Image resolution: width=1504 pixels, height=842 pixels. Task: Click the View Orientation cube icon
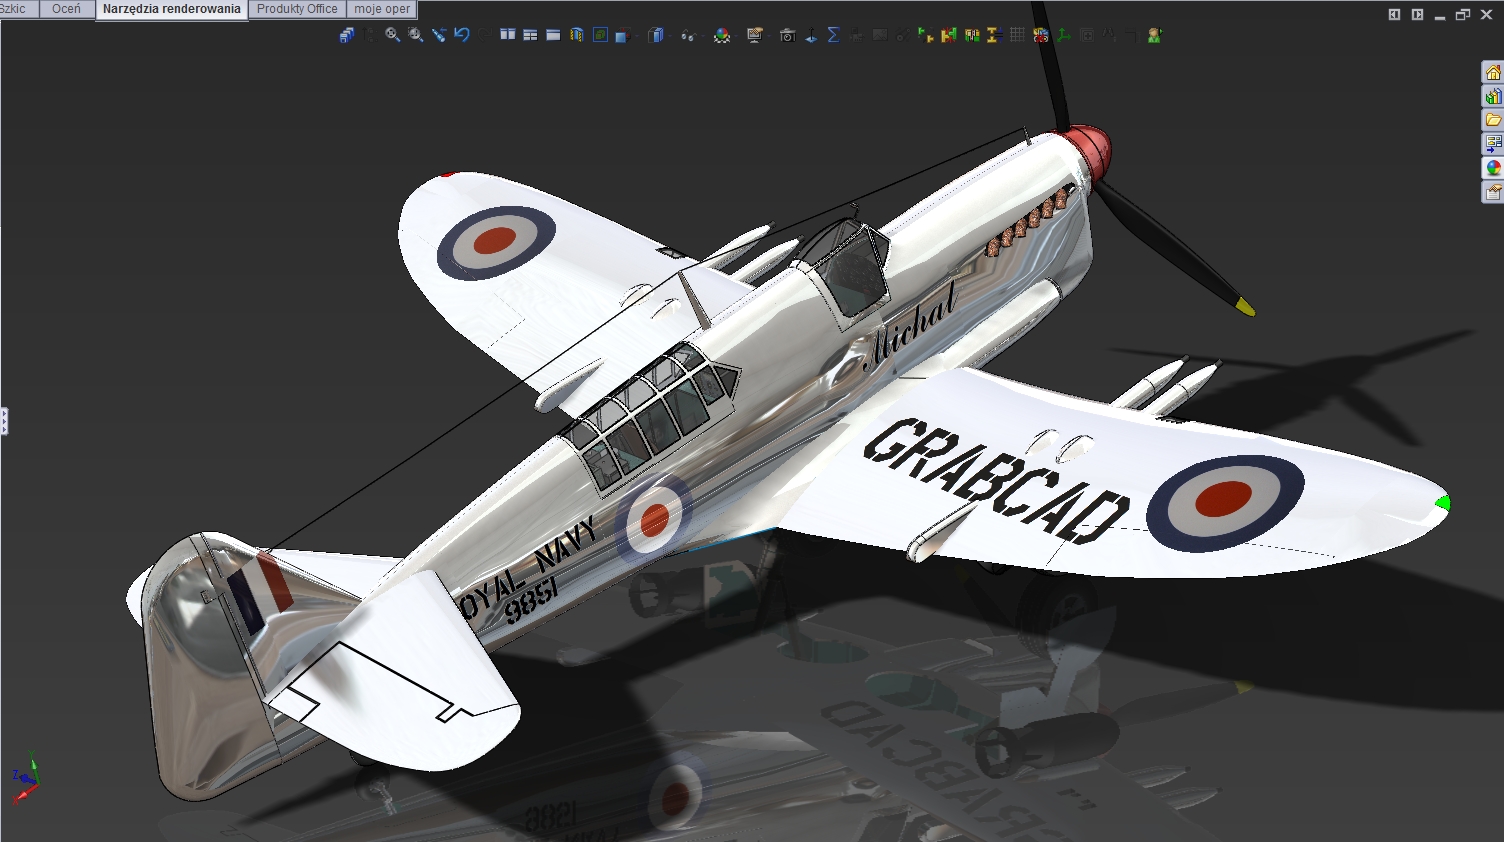pos(622,35)
